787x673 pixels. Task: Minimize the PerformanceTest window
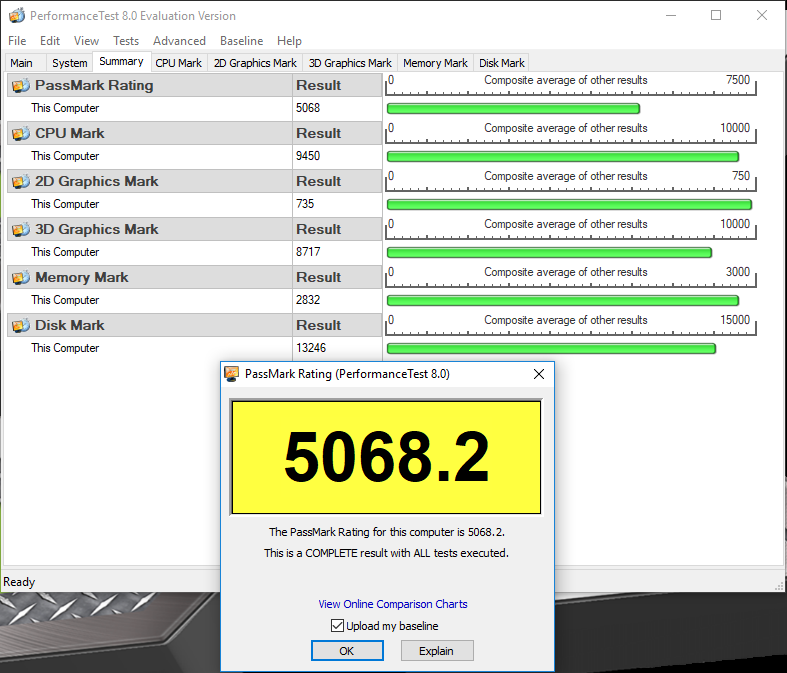click(671, 15)
